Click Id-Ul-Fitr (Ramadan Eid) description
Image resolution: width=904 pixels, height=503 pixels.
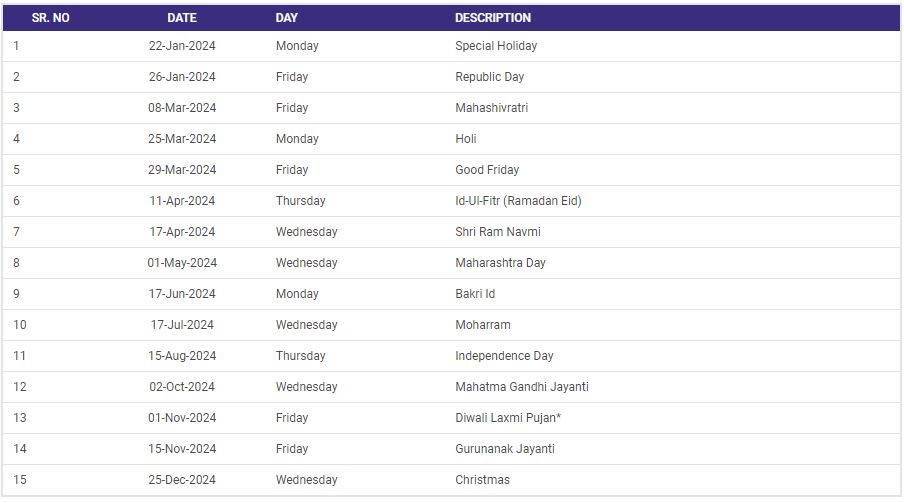tap(518, 201)
